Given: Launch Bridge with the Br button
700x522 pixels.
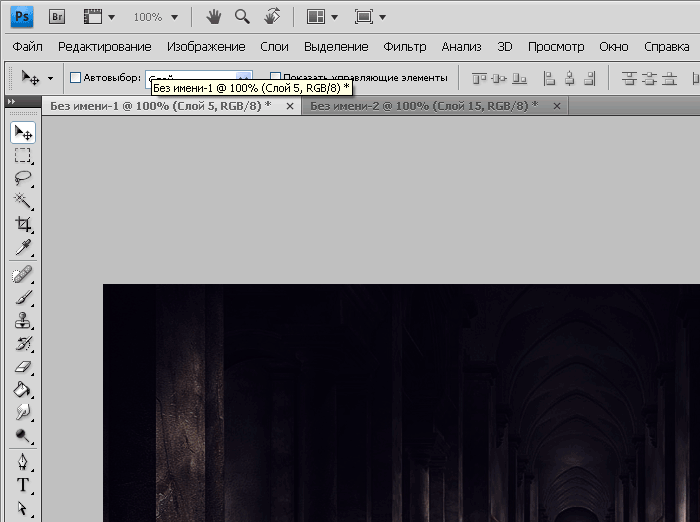Looking at the screenshot, I should click(x=57, y=17).
